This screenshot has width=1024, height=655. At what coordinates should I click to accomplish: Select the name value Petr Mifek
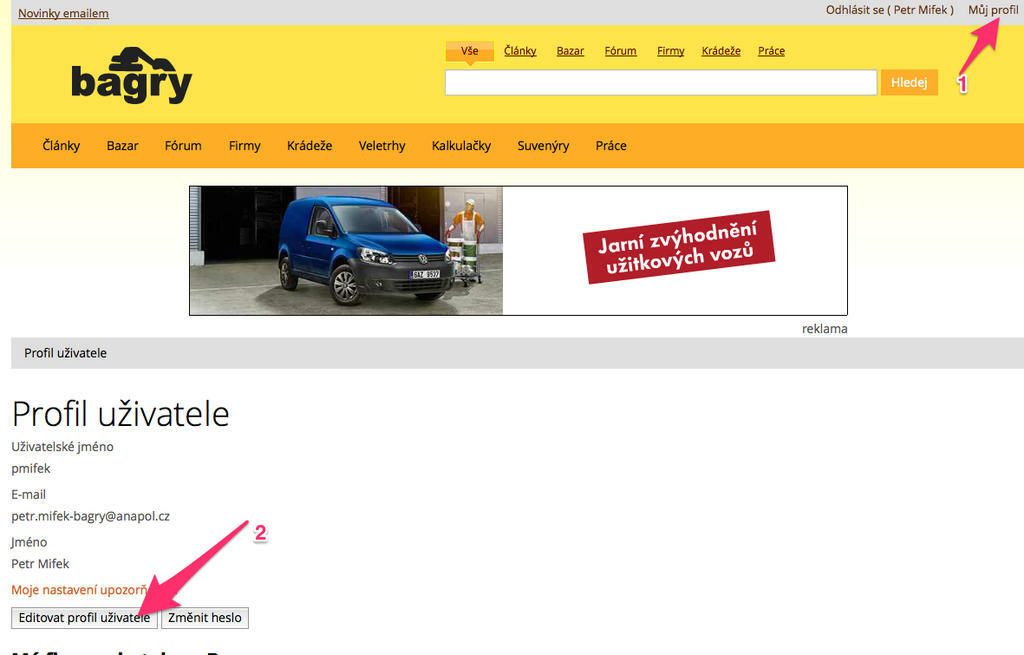pos(40,564)
